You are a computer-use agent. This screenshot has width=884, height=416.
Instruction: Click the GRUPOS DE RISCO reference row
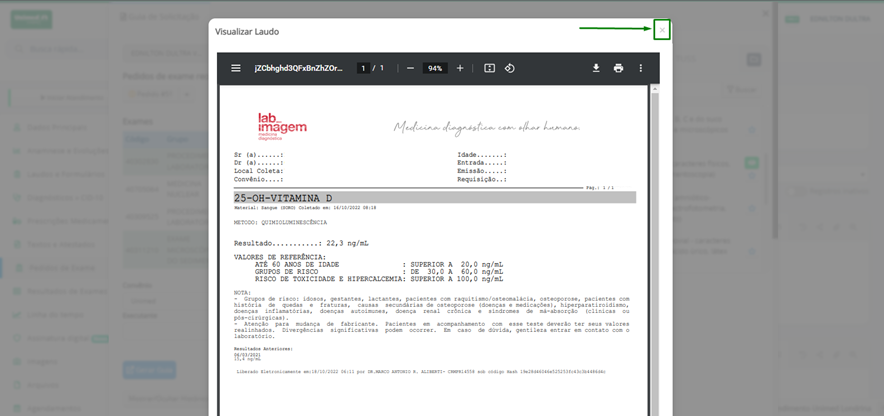click(379, 272)
